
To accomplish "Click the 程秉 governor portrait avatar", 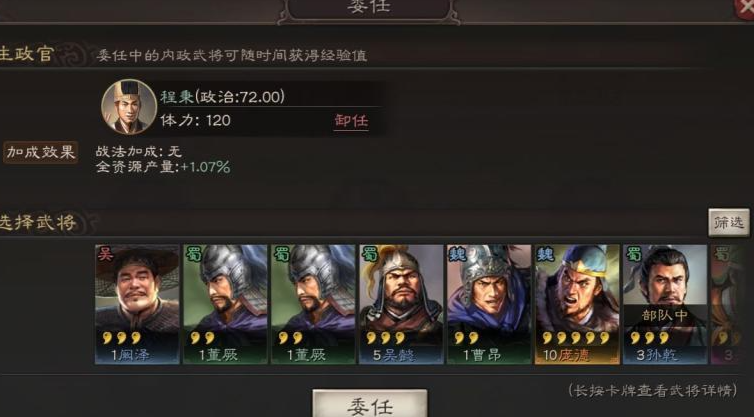I will click(129, 107).
